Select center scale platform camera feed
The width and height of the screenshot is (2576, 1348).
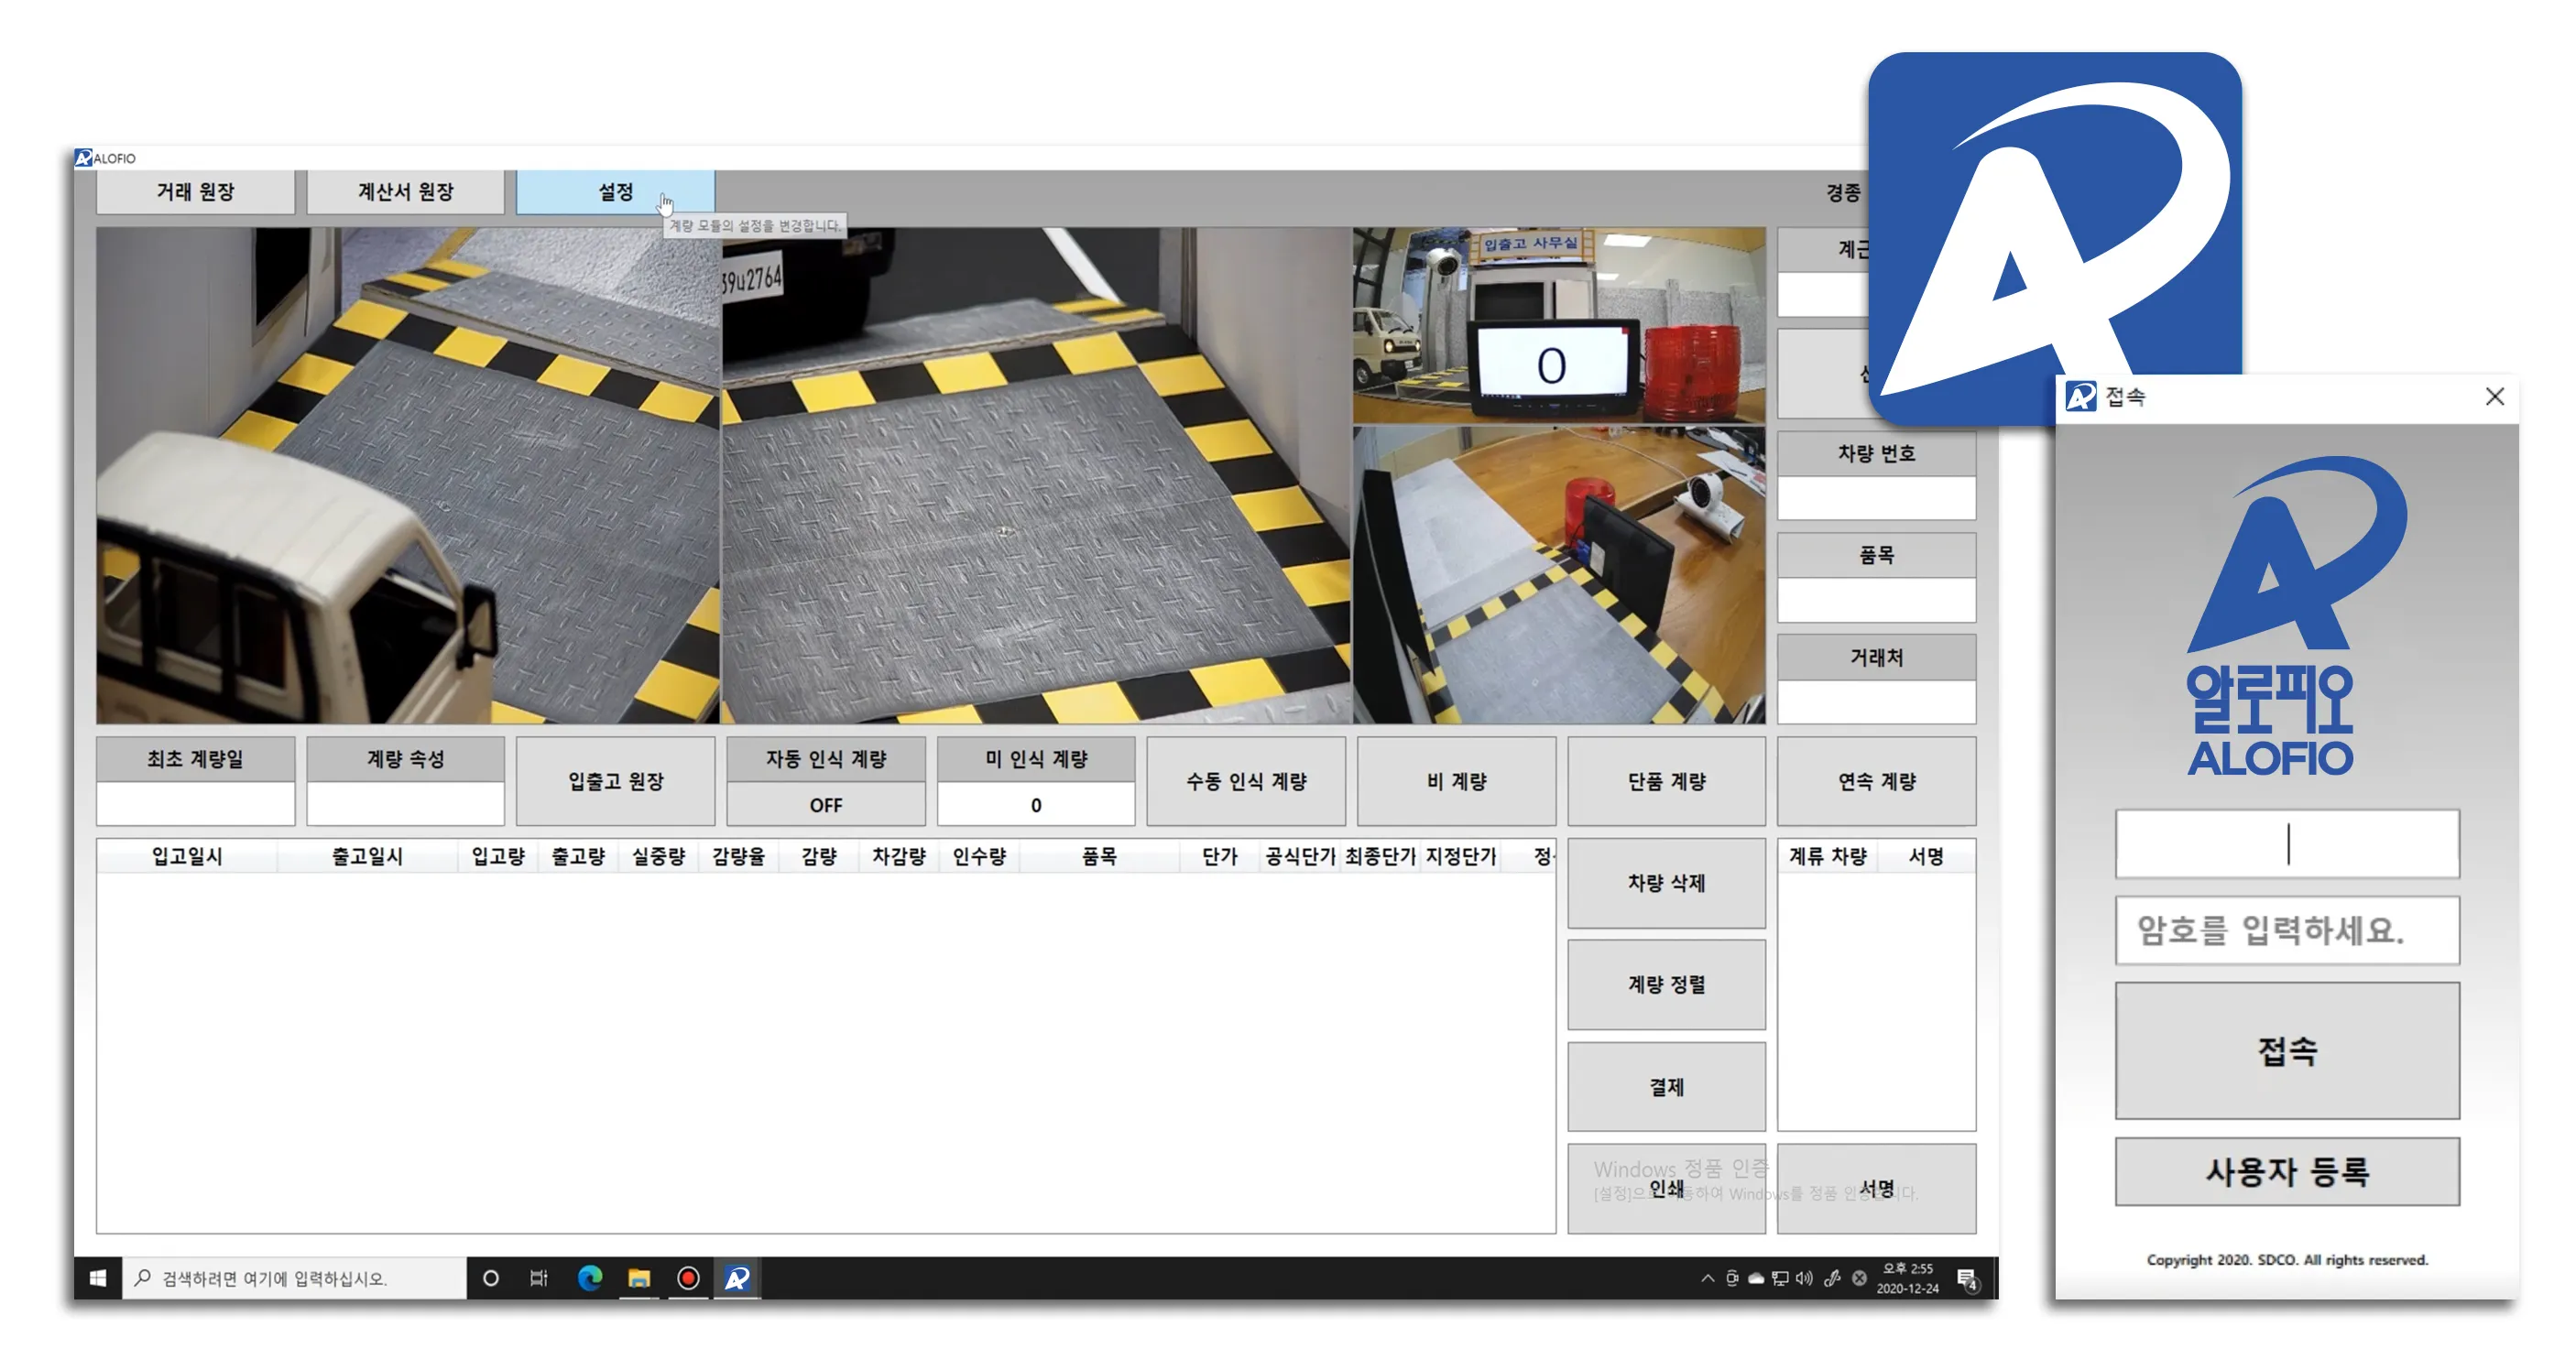click(1036, 475)
